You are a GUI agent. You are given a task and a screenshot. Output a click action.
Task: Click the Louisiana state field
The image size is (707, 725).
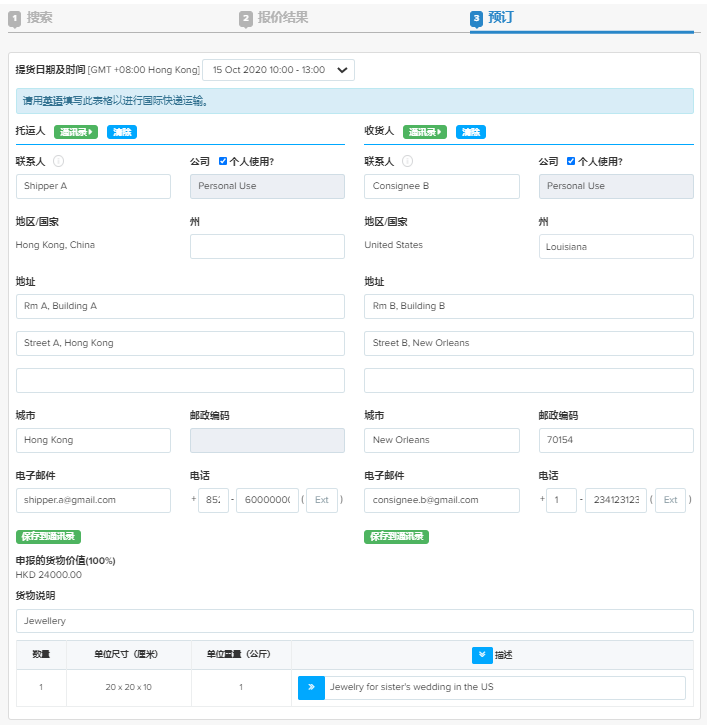[616, 246]
